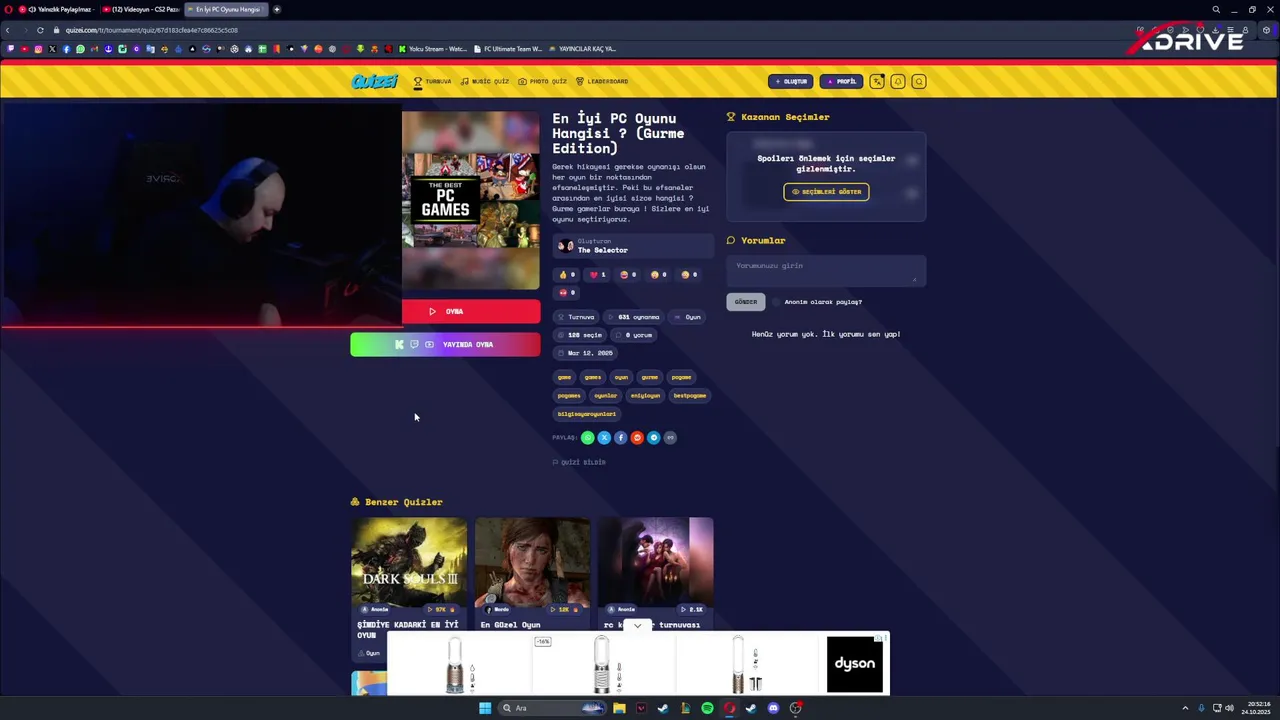
Task: Show hidden system tray icons
Action: (x=1185, y=708)
